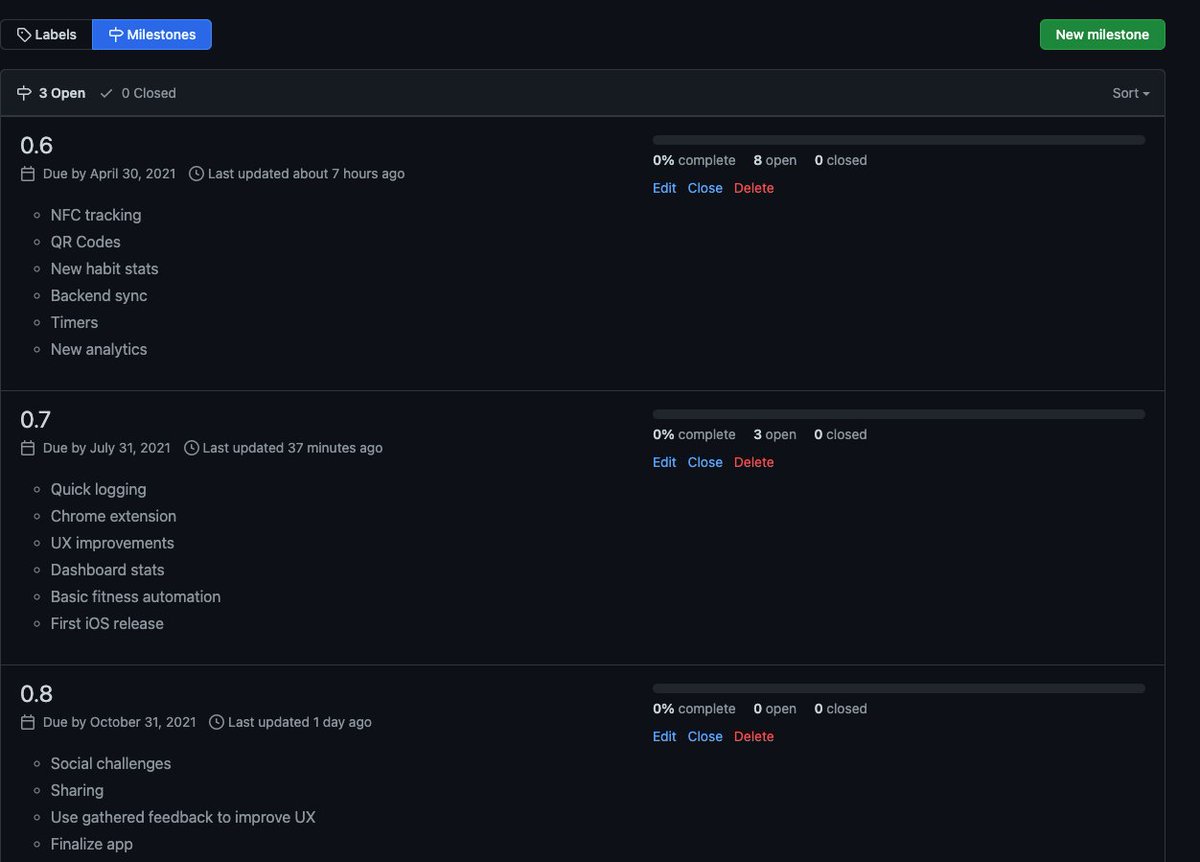Select the 'Basic fitness automation' list item

point(136,597)
